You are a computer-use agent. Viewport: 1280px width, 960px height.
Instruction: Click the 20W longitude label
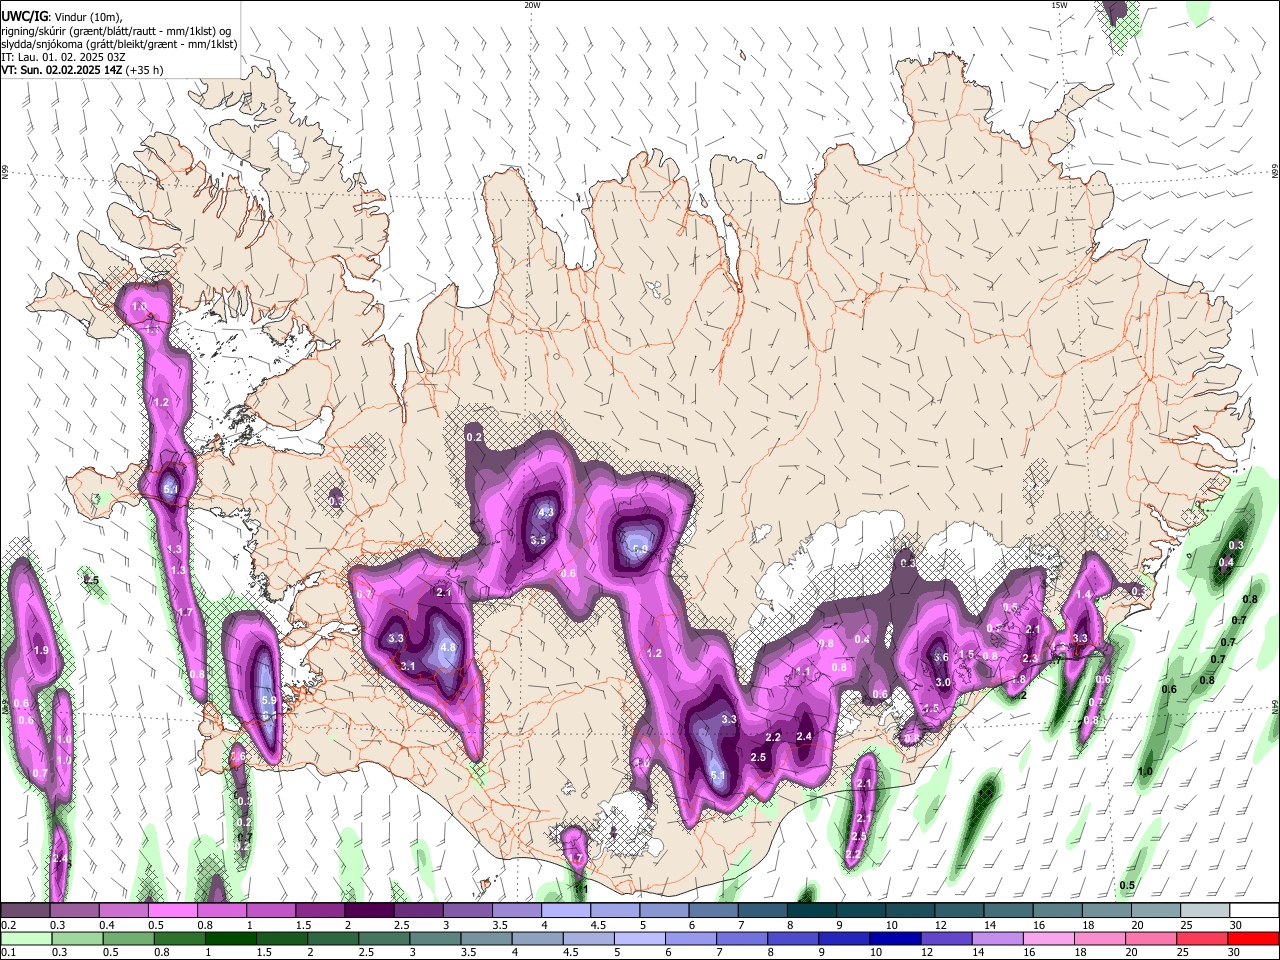tap(532, 5)
